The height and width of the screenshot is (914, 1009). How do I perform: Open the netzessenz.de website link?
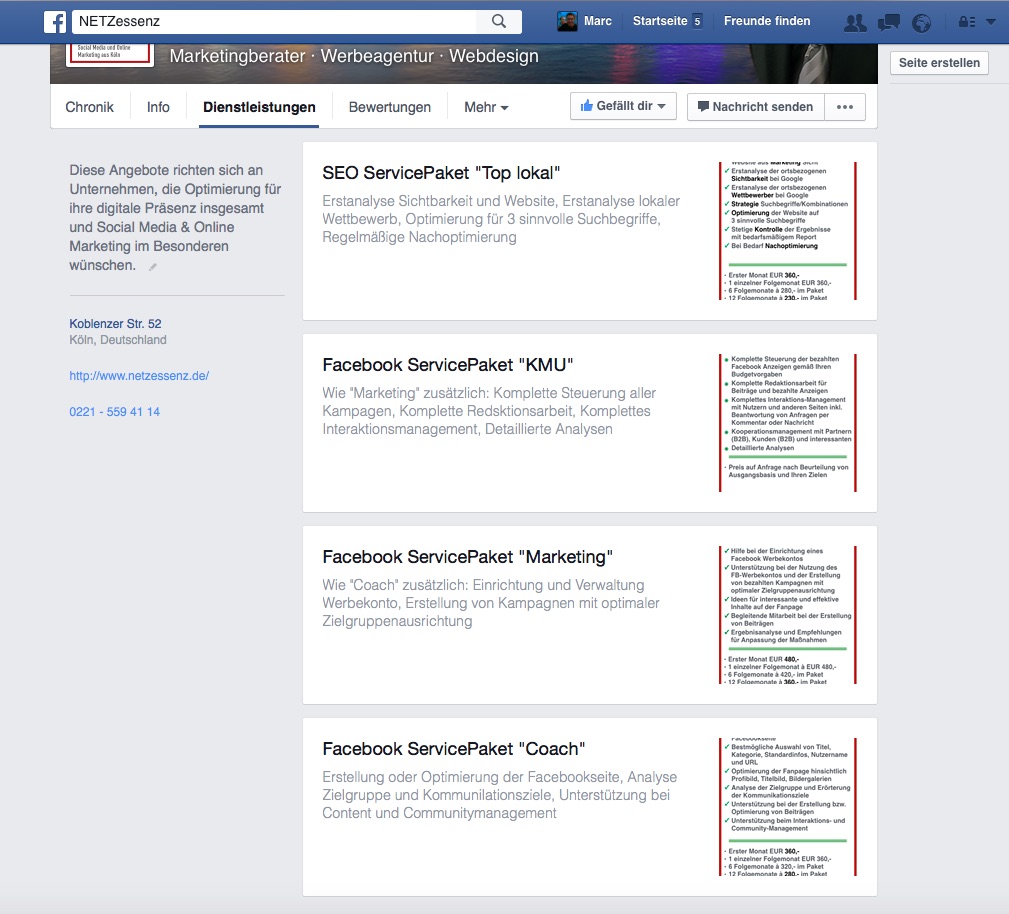(x=139, y=376)
